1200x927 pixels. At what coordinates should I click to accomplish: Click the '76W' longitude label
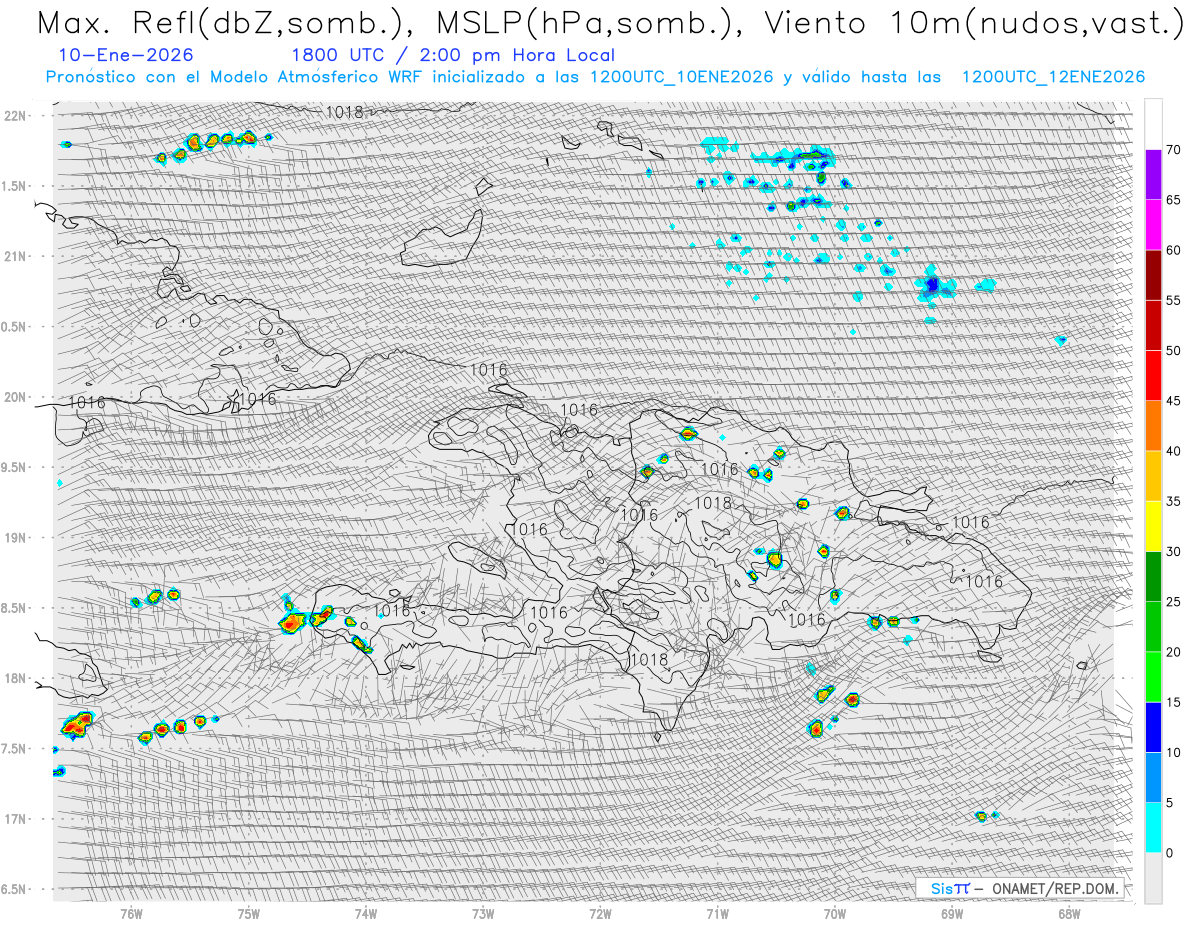(131, 913)
